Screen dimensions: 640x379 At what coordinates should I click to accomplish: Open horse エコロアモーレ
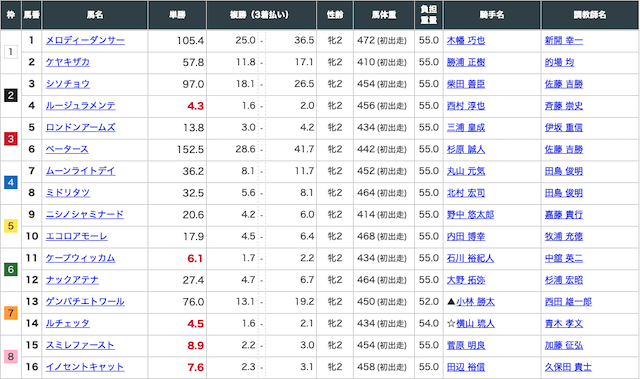[76, 236]
